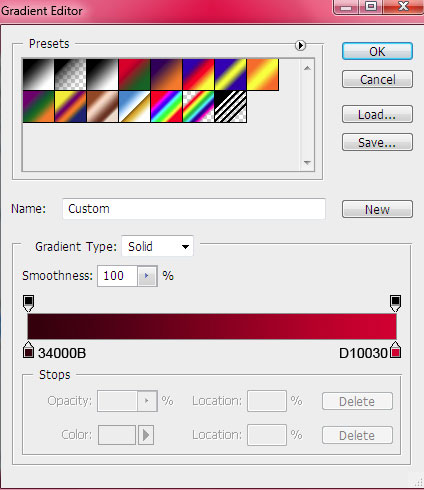Open the Presets panel flyout menu arrow
This screenshot has height=490, width=424.
pyautogui.click(x=300, y=45)
